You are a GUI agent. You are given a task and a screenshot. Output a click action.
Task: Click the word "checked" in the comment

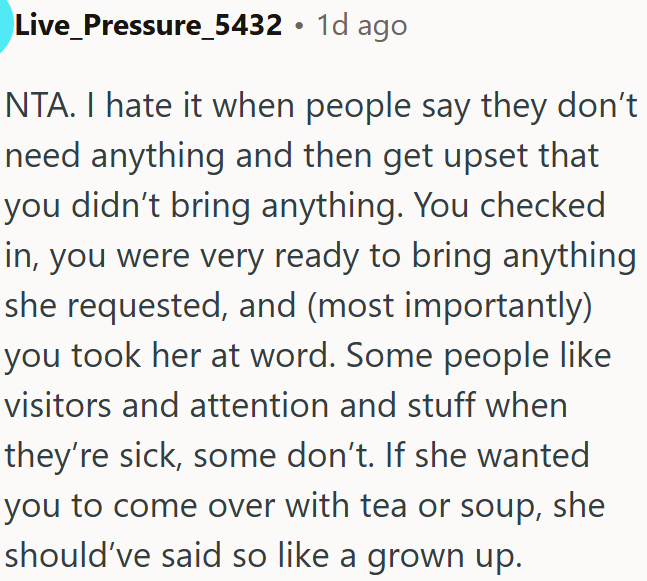point(542,205)
